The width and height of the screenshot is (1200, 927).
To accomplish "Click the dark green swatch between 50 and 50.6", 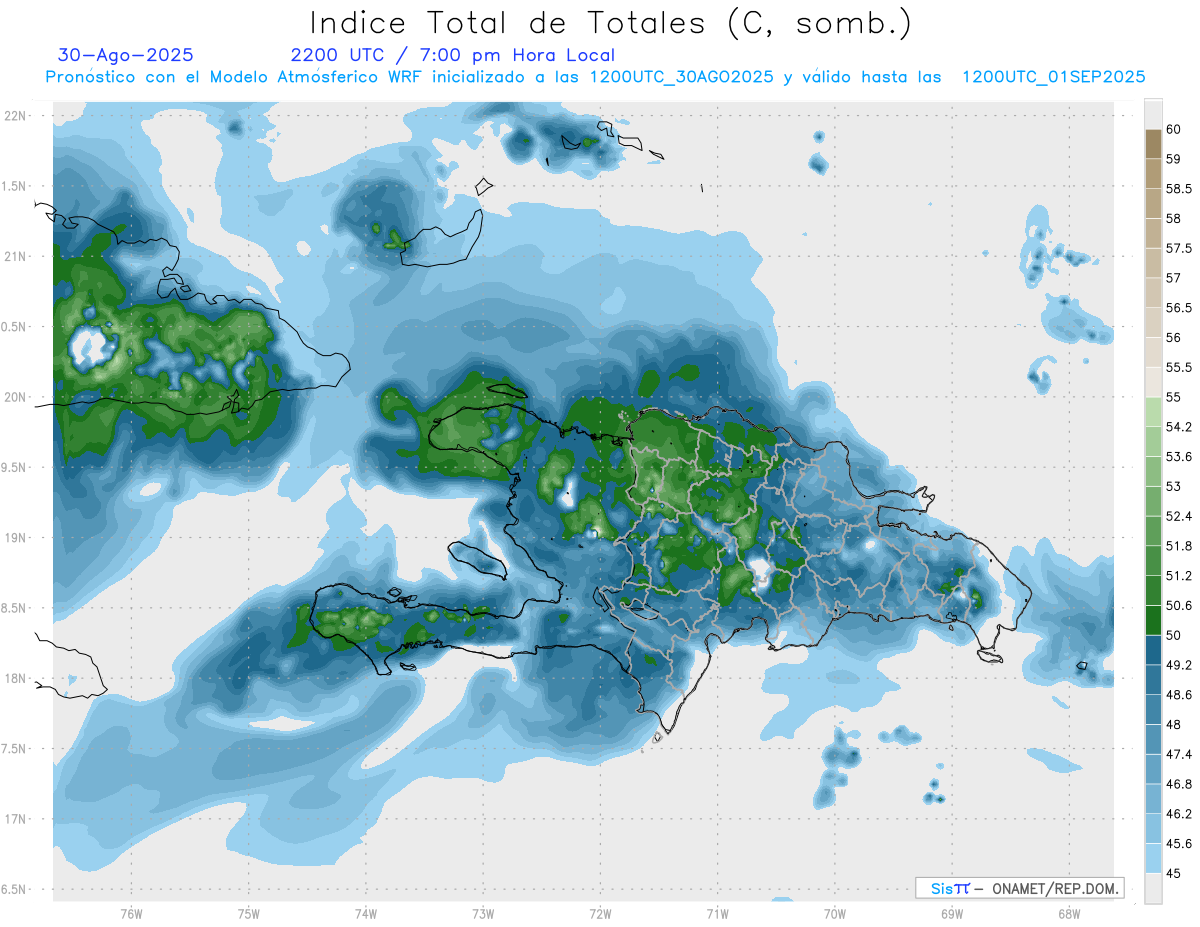I will [1153, 620].
